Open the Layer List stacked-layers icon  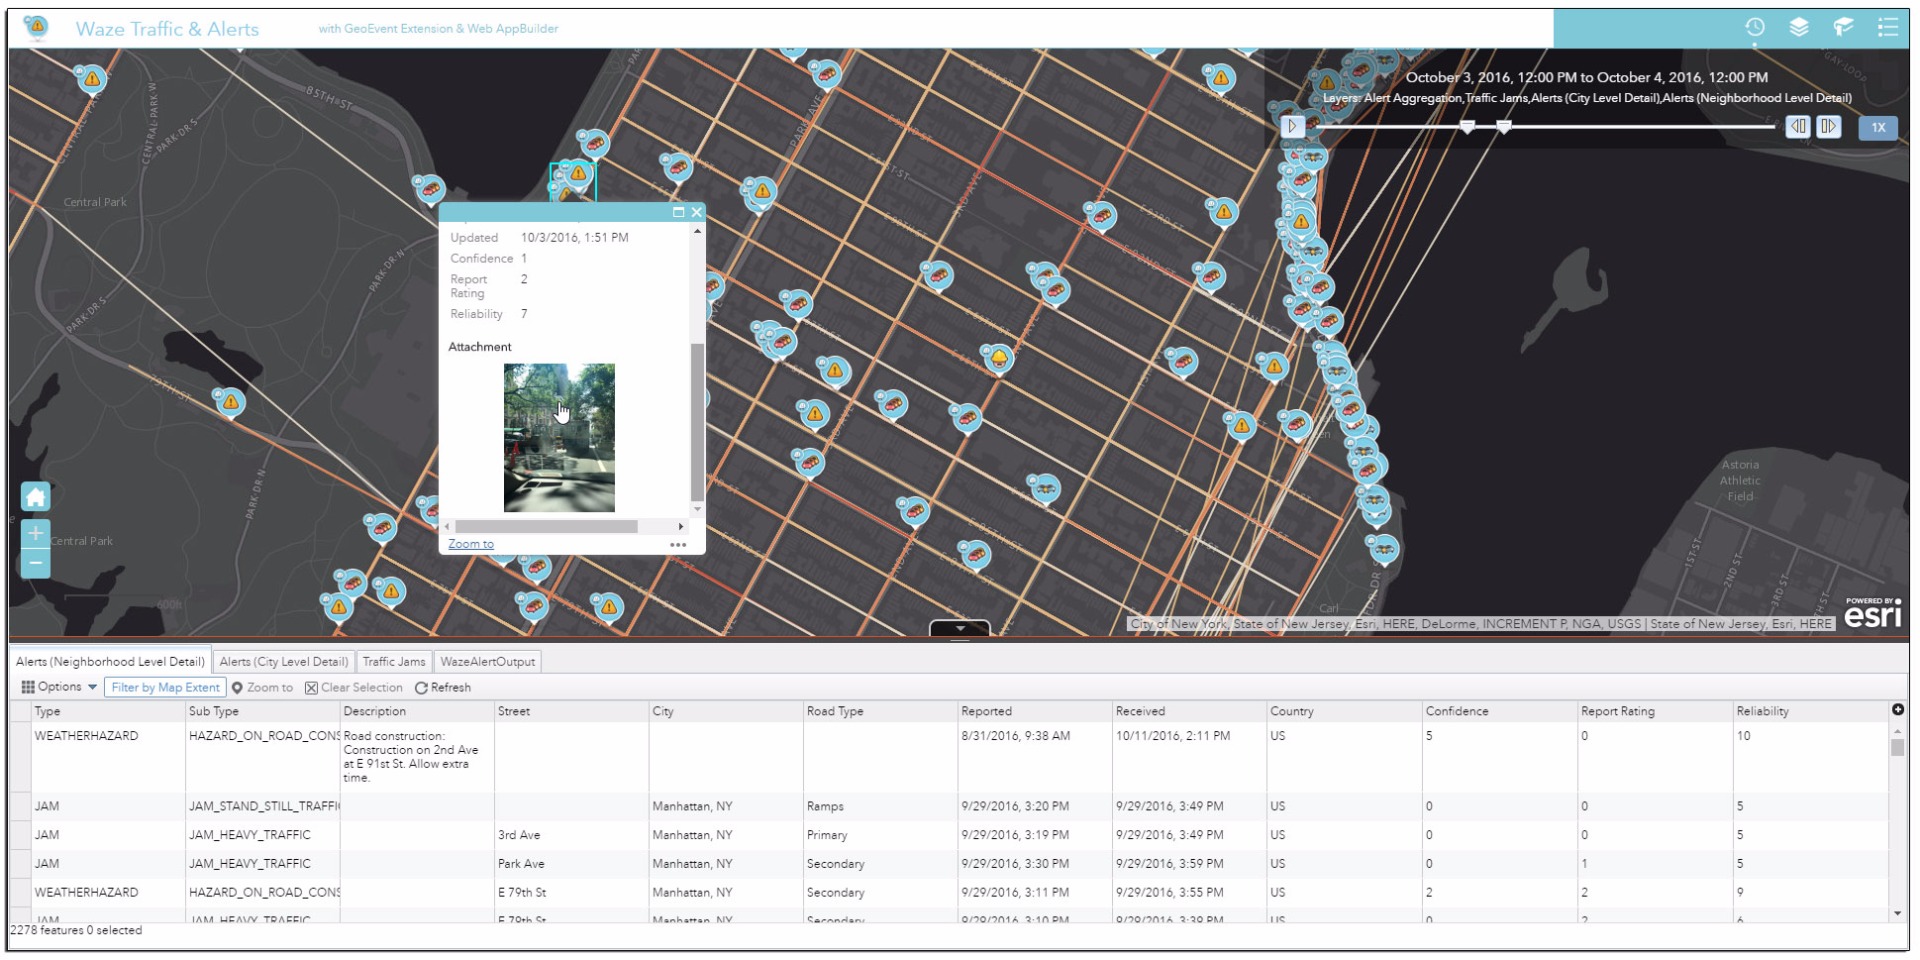pos(1799,28)
